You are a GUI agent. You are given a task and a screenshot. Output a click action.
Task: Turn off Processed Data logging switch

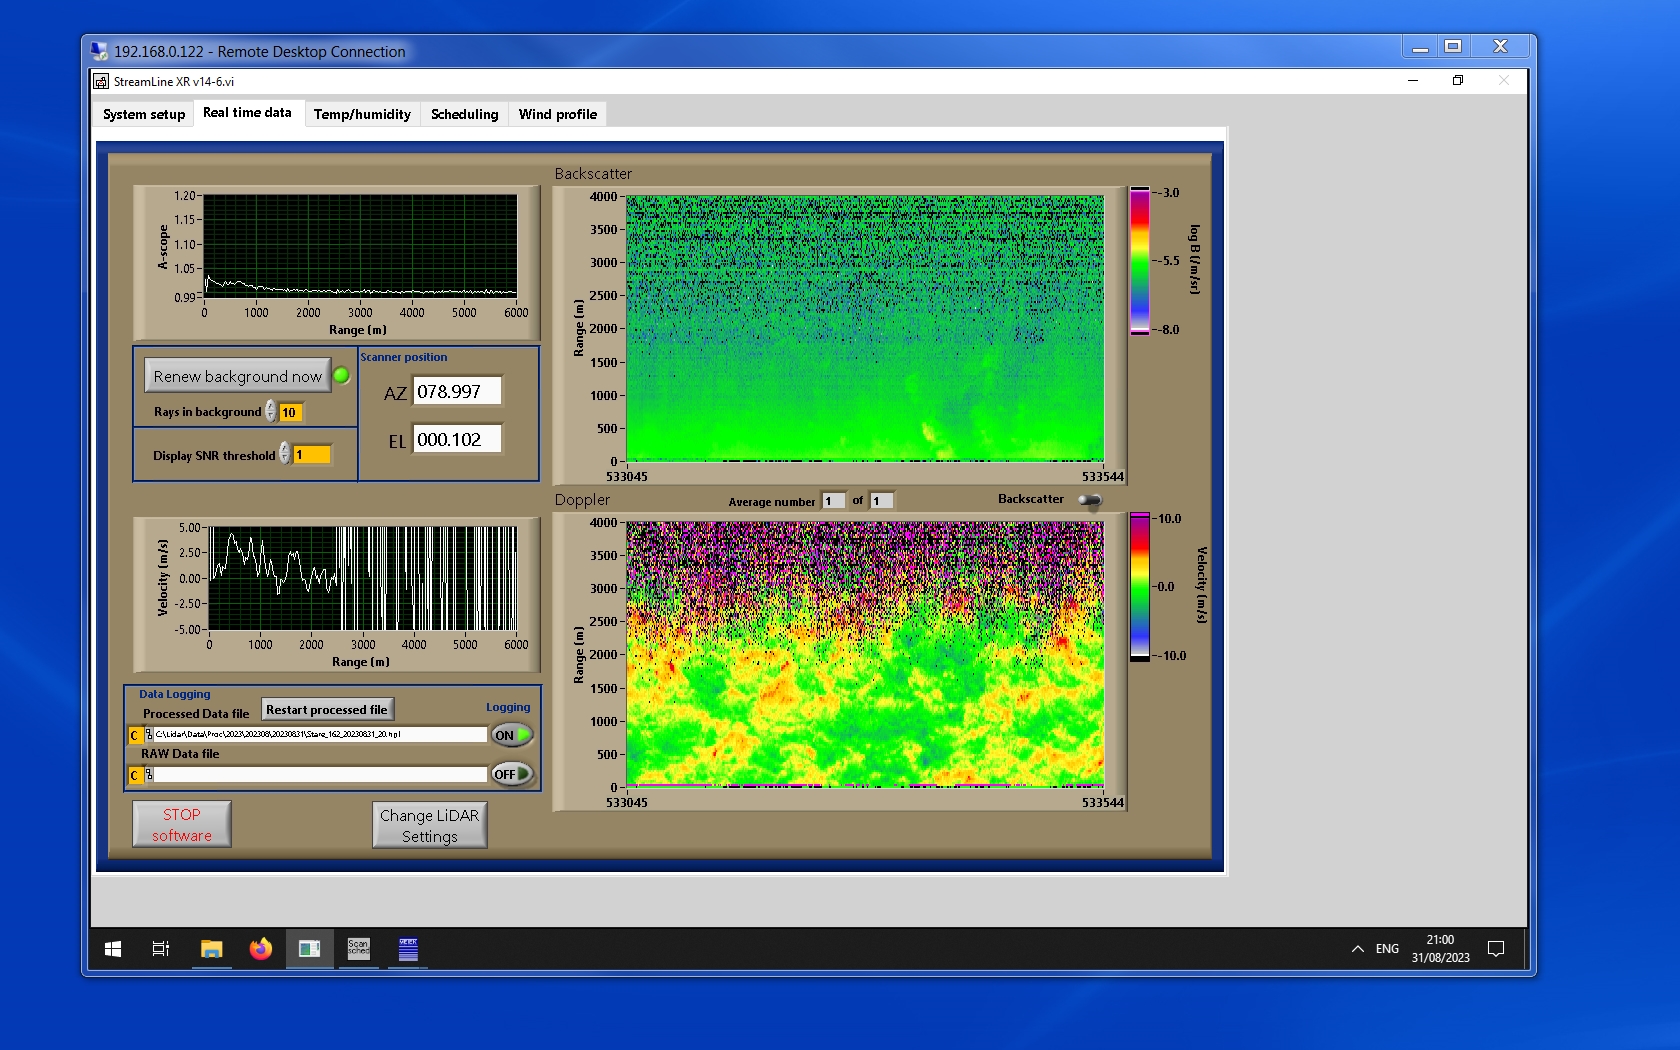point(511,735)
